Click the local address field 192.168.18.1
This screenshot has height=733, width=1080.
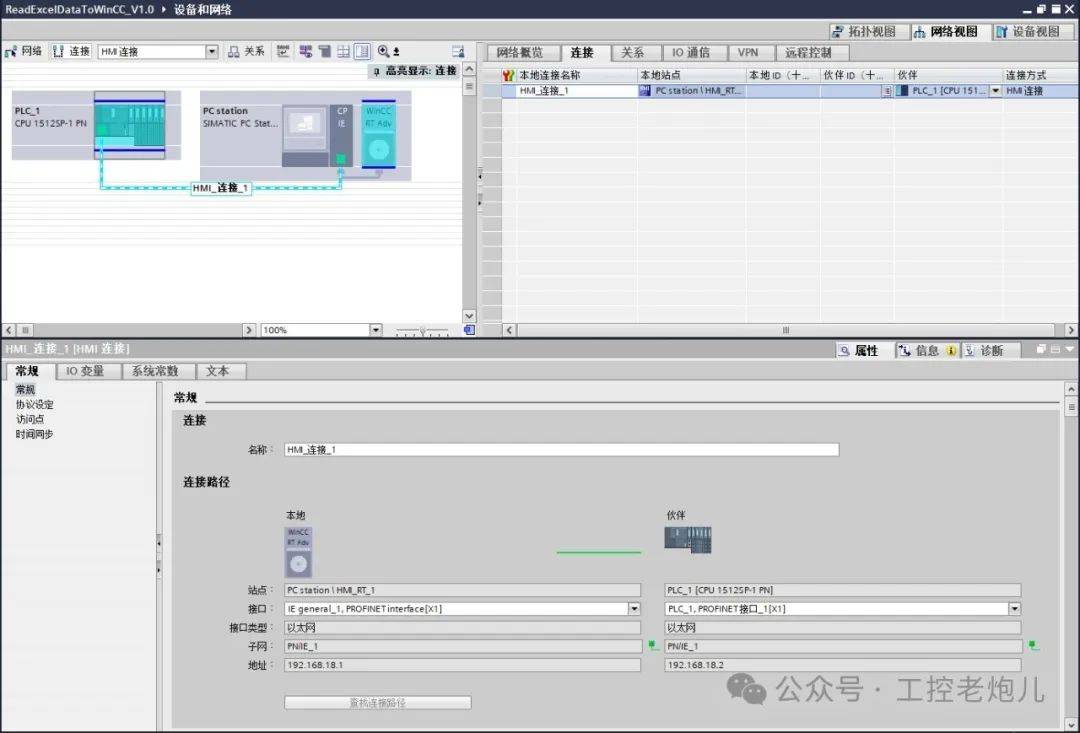click(462, 665)
